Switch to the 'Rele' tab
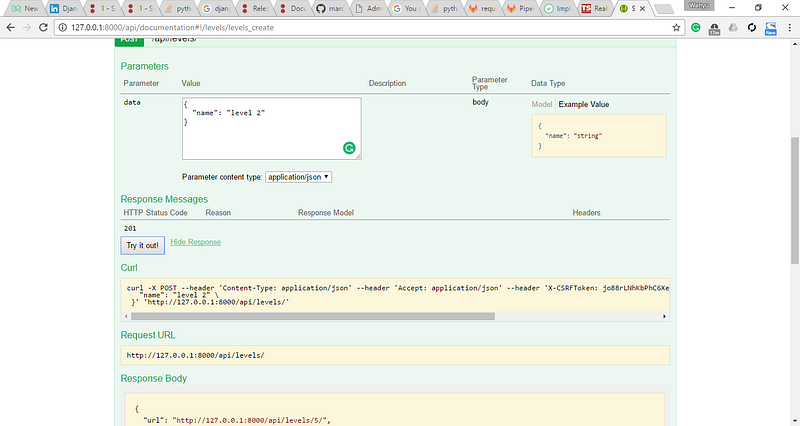 coord(254,9)
